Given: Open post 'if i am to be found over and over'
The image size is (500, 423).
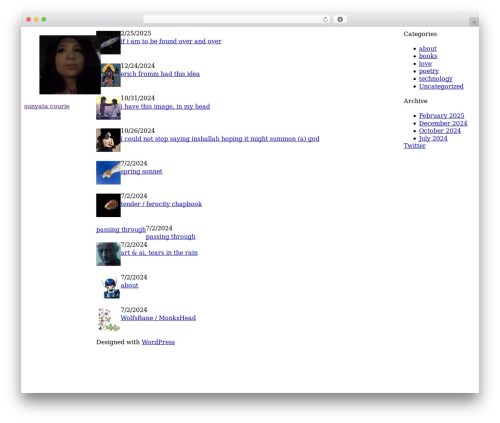Looking at the screenshot, I should click(x=171, y=41).
